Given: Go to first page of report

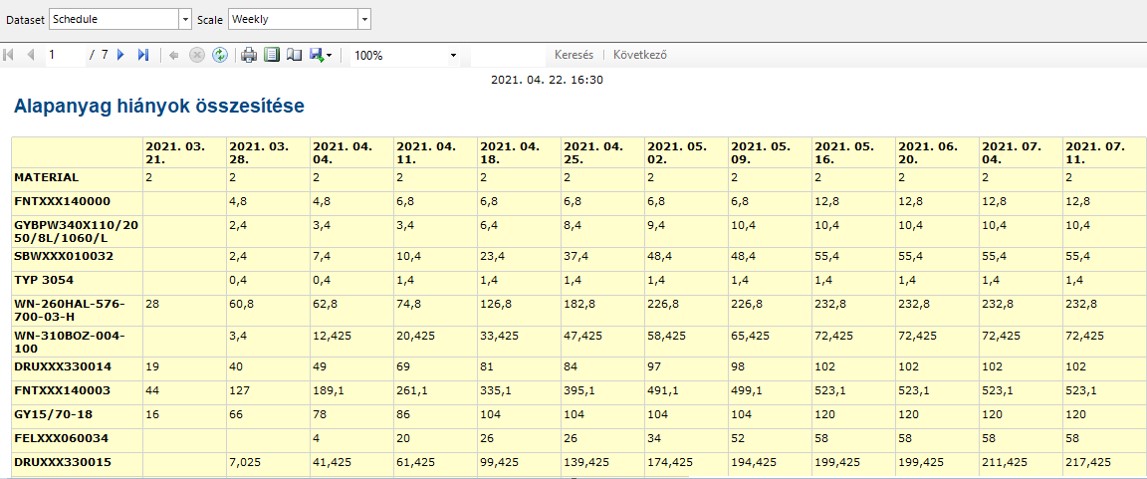Looking at the screenshot, I should 9,55.
